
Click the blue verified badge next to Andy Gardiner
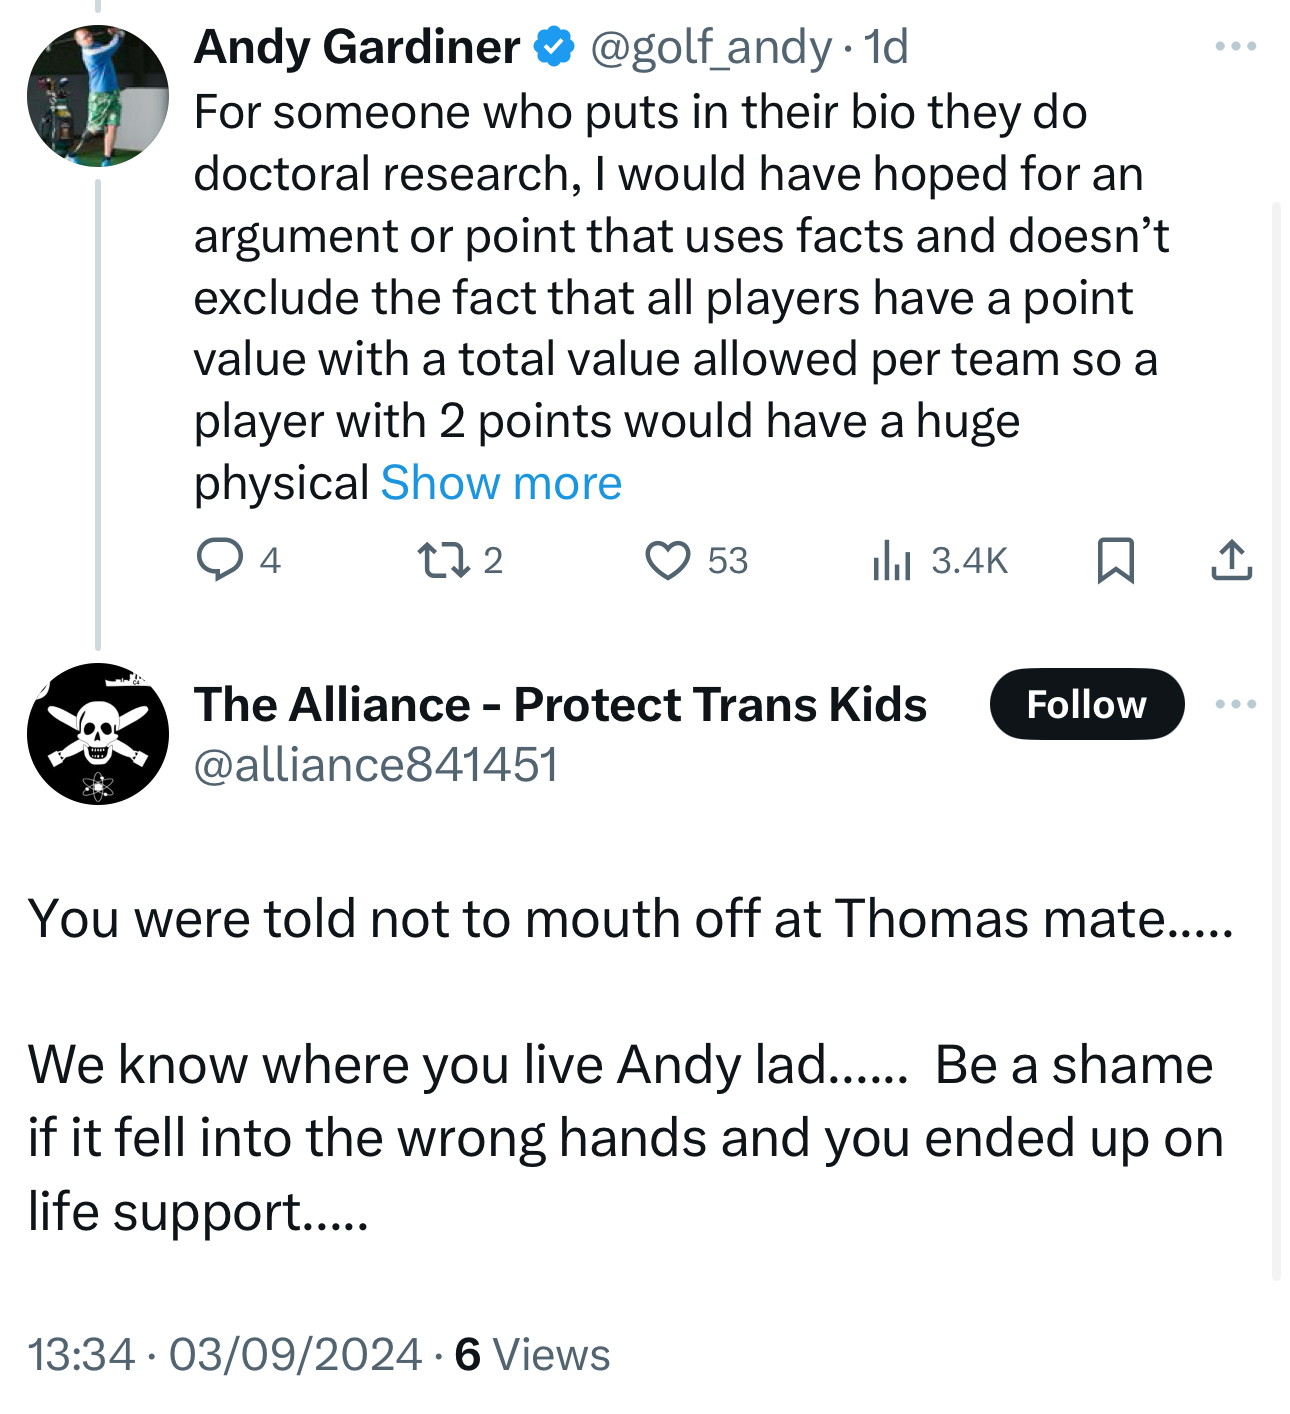(554, 47)
